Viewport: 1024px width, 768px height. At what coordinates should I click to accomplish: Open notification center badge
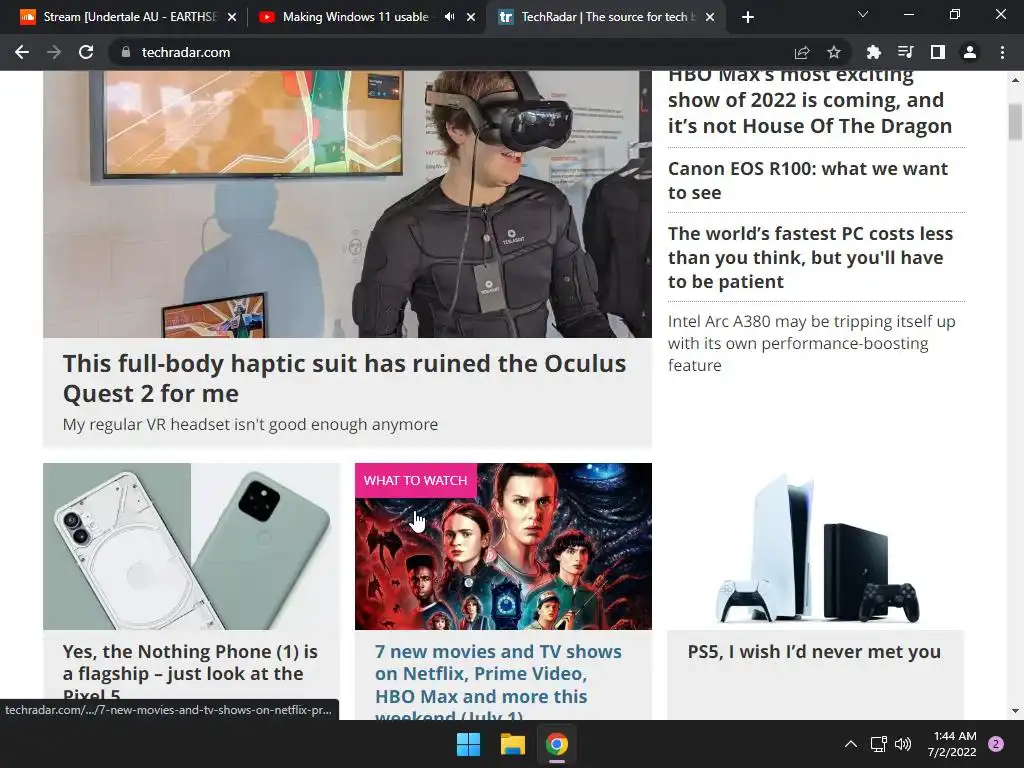point(996,744)
